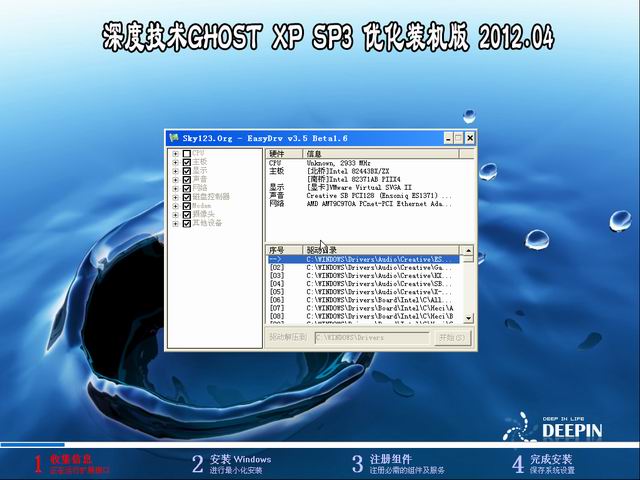Uncheck the 其他设备 checkbox
640x480 pixels.
187,224
